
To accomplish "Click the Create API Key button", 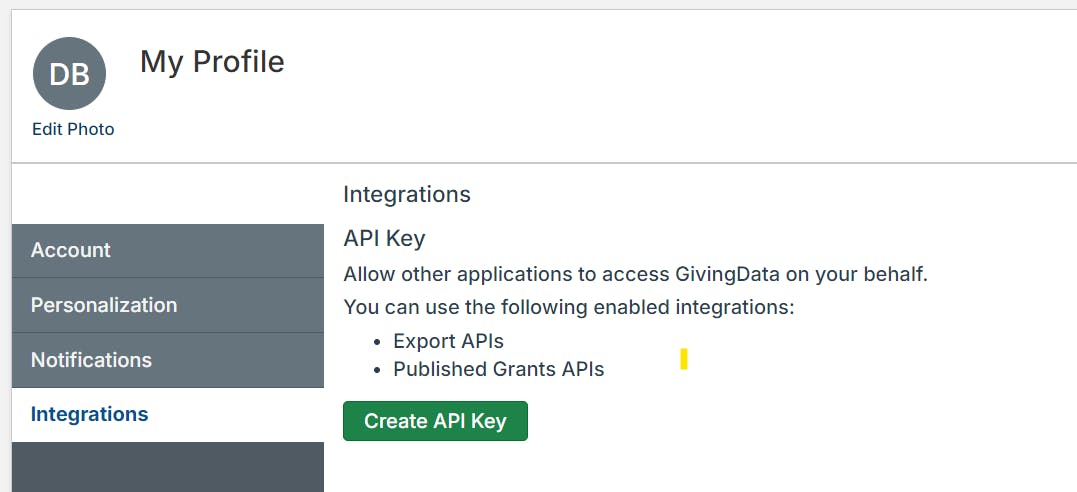I will (x=435, y=421).
